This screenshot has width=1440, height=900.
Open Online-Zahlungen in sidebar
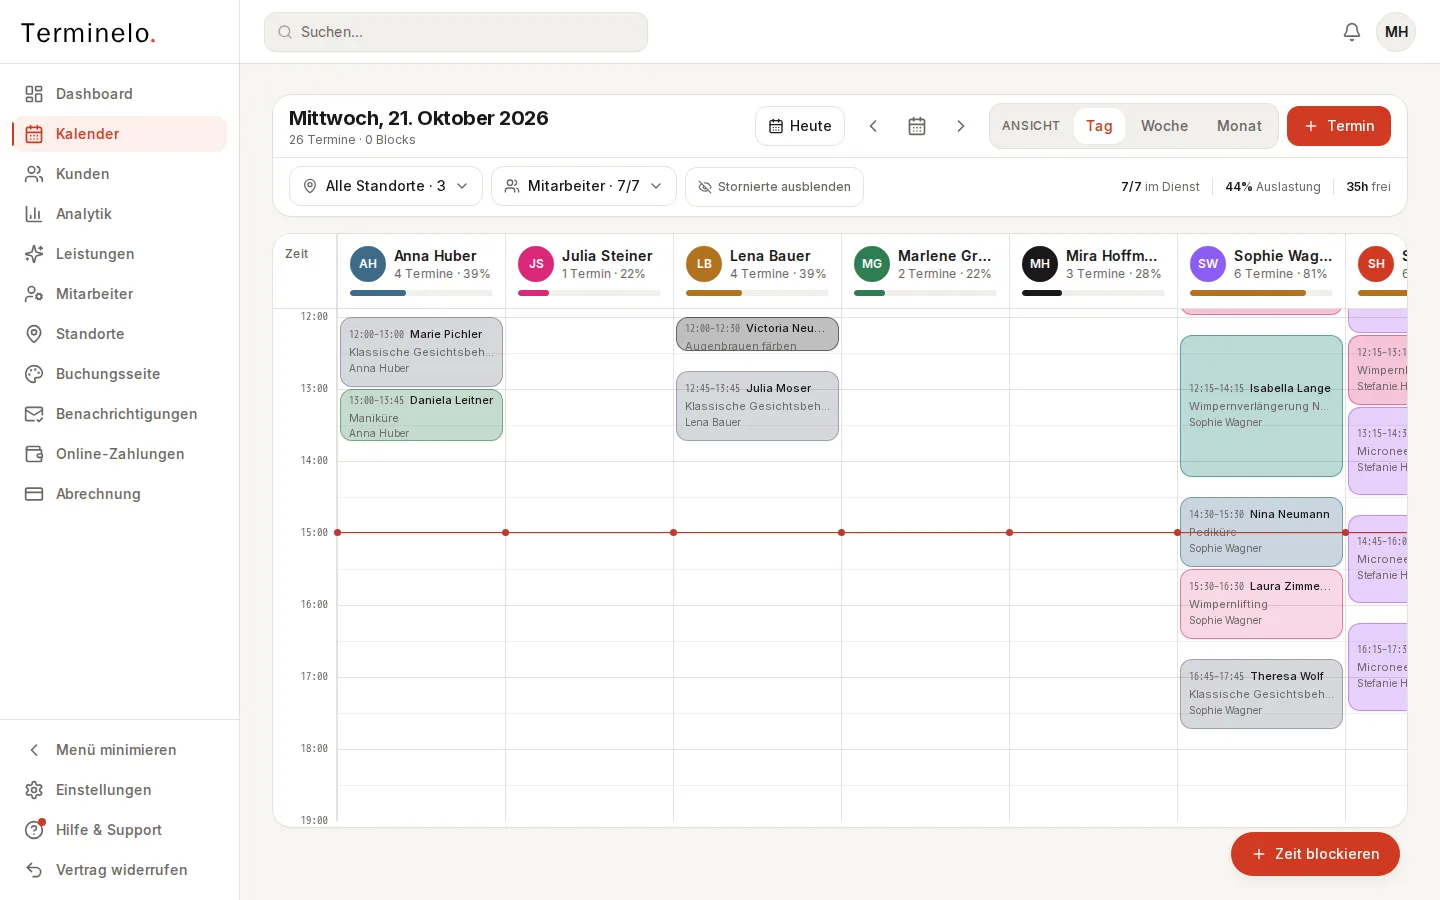pyautogui.click(x=120, y=454)
